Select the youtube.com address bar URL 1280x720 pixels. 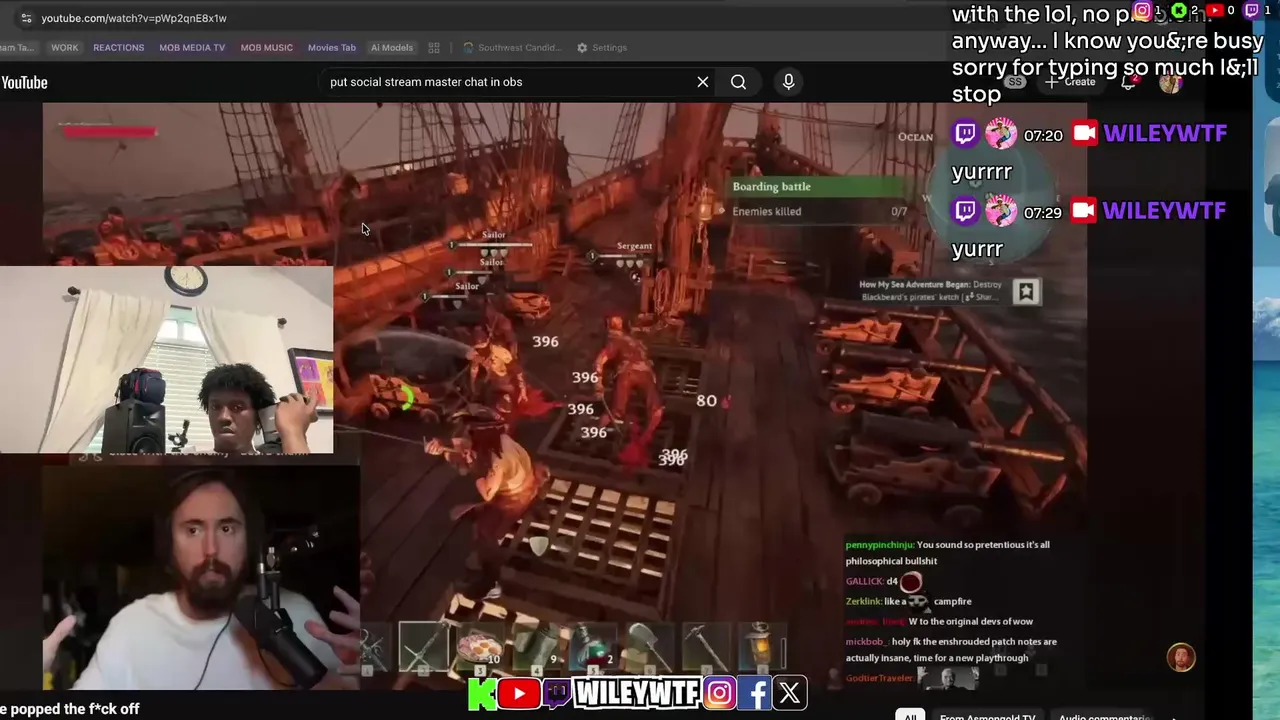click(x=134, y=18)
